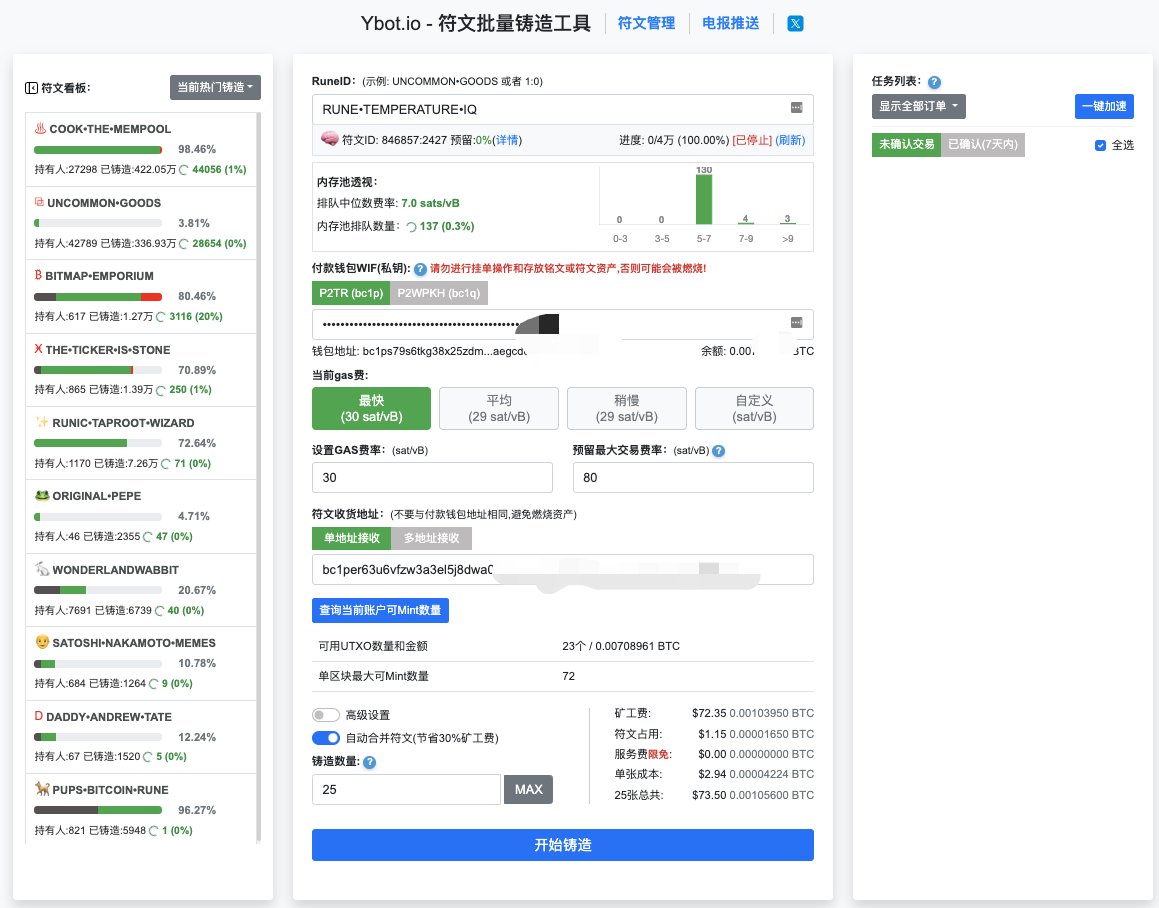Open the X (Twitter) link icon
This screenshot has width=1159, height=908.
(795, 24)
